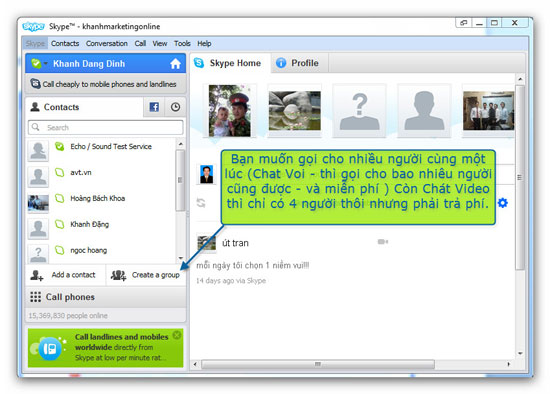Click contact list scroll down arrow

pos(180,258)
